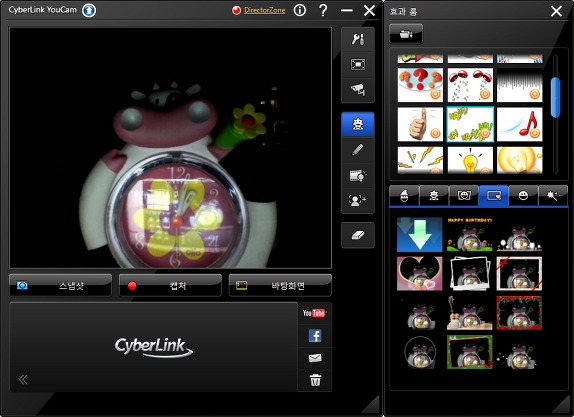Click the update arrow icon next to YouCam

coord(89,10)
